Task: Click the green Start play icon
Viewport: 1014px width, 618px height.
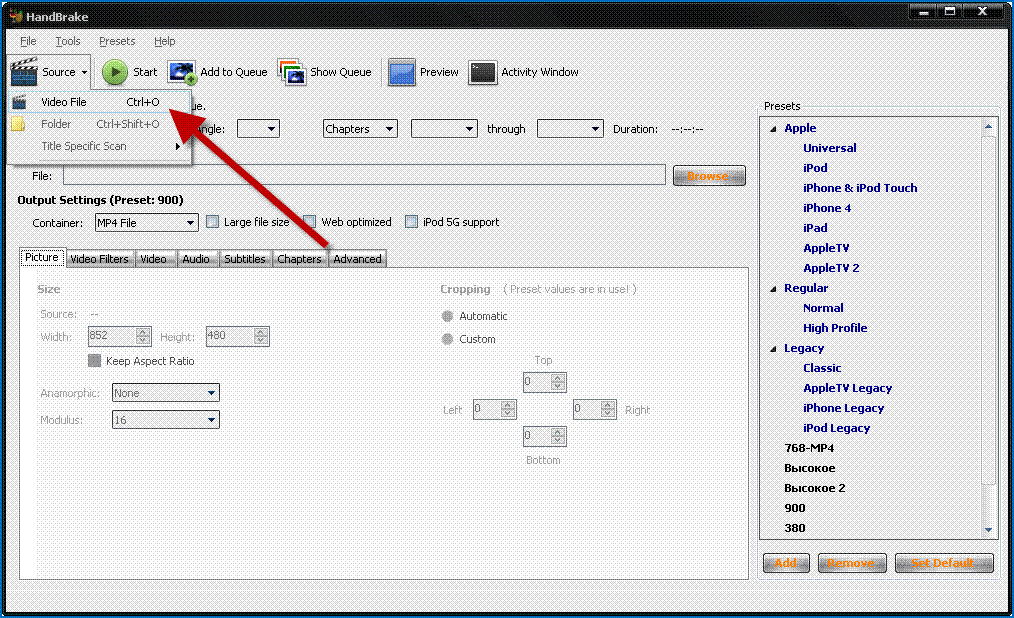Action: point(114,72)
